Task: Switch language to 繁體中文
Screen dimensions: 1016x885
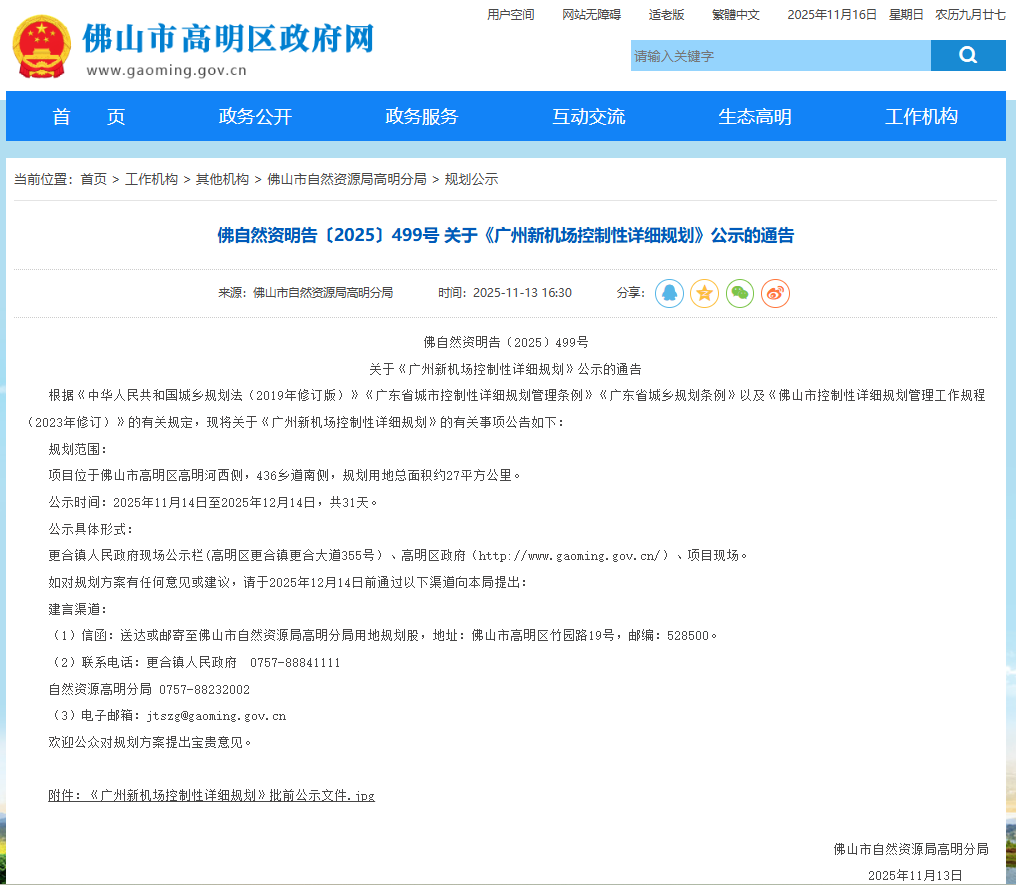Action: [735, 14]
